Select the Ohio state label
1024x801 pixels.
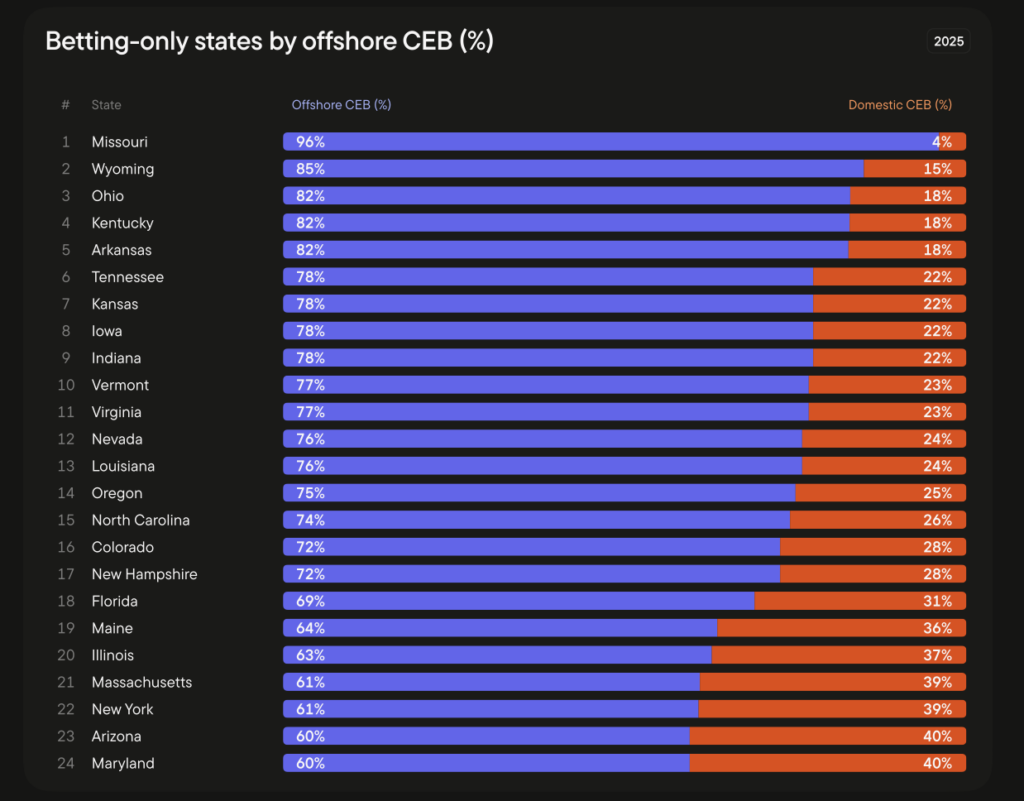pos(108,196)
